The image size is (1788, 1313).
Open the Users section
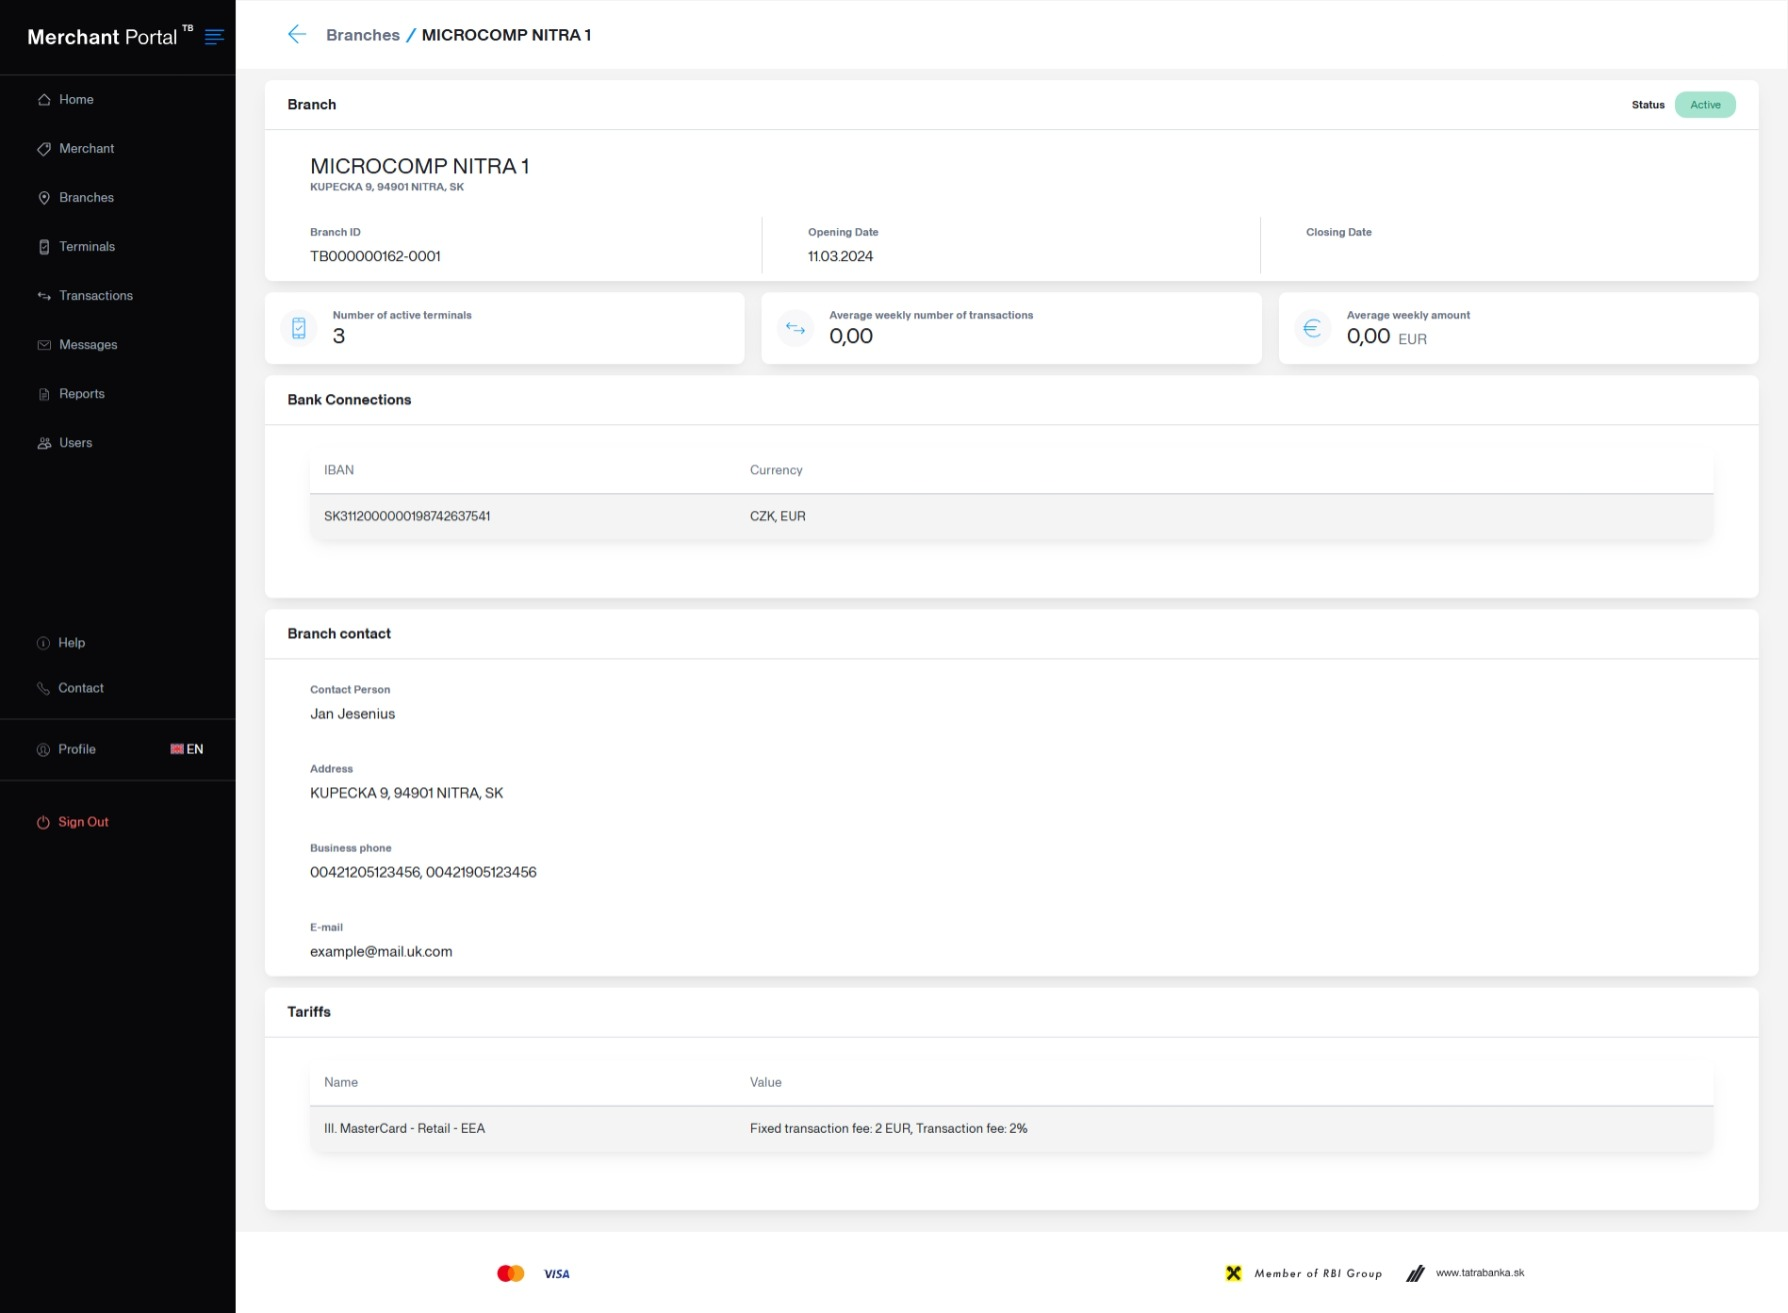tap(75, 443)
